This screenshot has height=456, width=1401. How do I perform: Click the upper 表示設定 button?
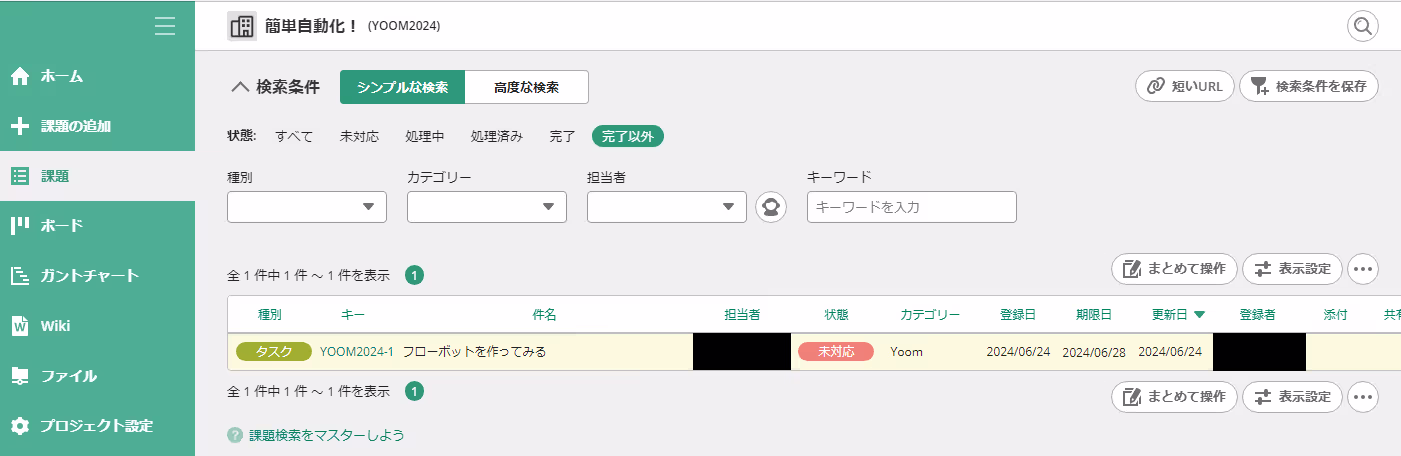tap(1292, 268)
